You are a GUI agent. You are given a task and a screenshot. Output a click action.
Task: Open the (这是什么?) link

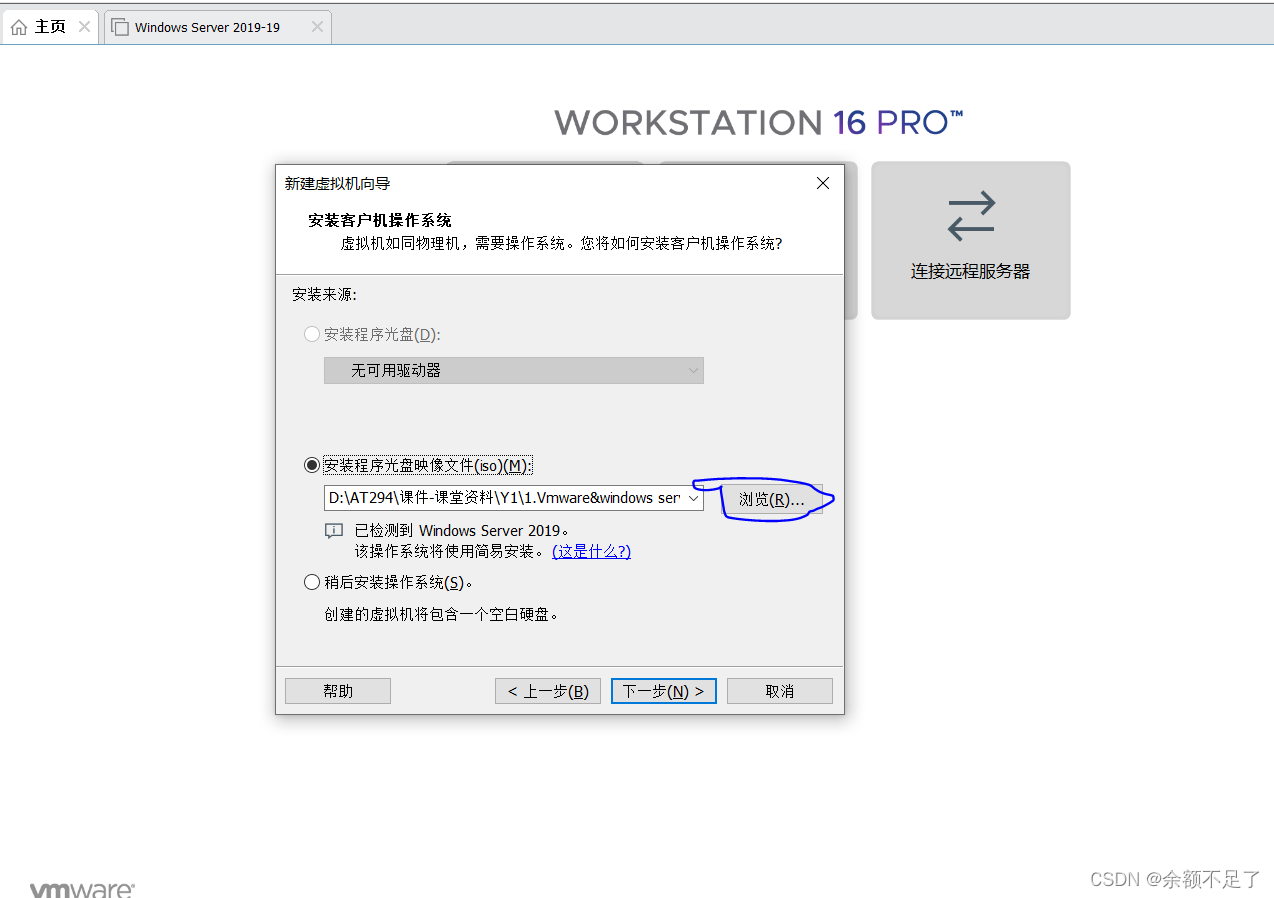(x=591, y=551)
